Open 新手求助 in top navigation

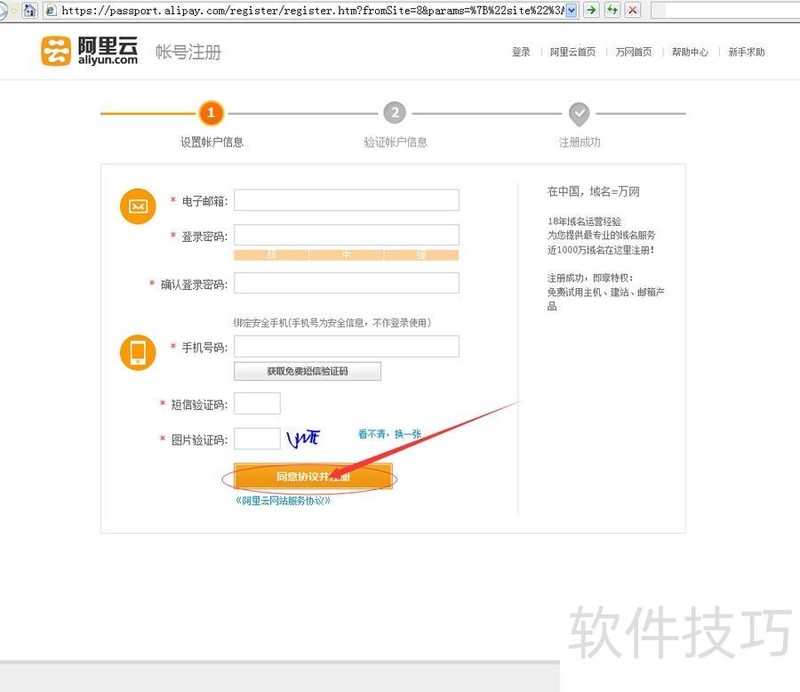746,52
